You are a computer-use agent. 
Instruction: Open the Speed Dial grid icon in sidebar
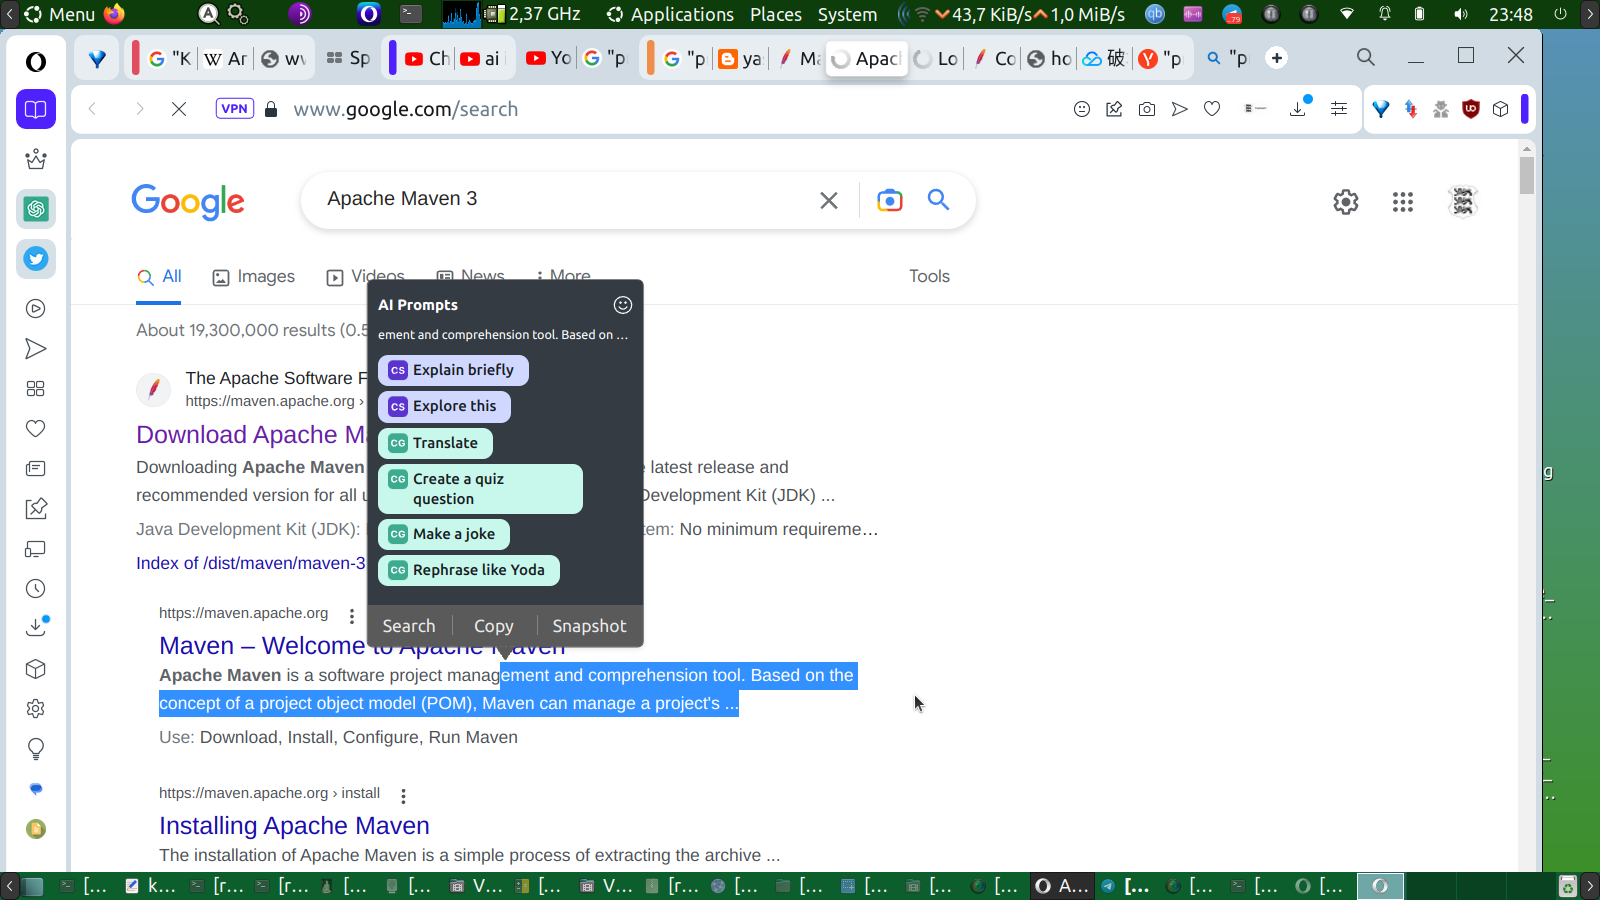point(36,389)
